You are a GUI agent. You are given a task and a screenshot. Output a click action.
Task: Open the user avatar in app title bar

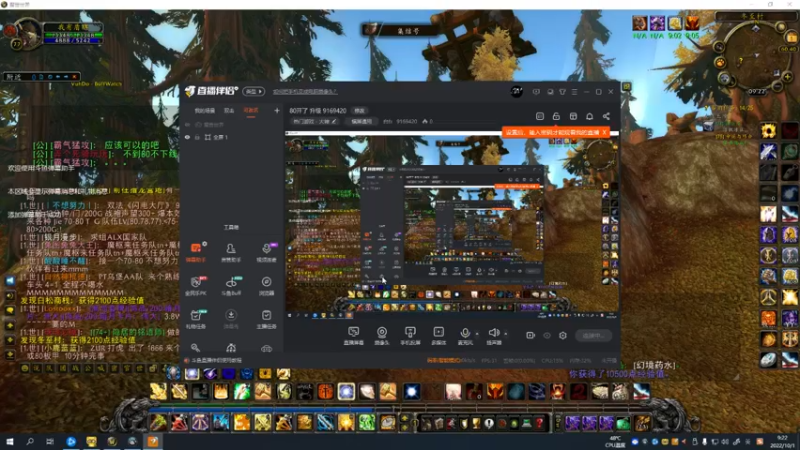(516, 91)
